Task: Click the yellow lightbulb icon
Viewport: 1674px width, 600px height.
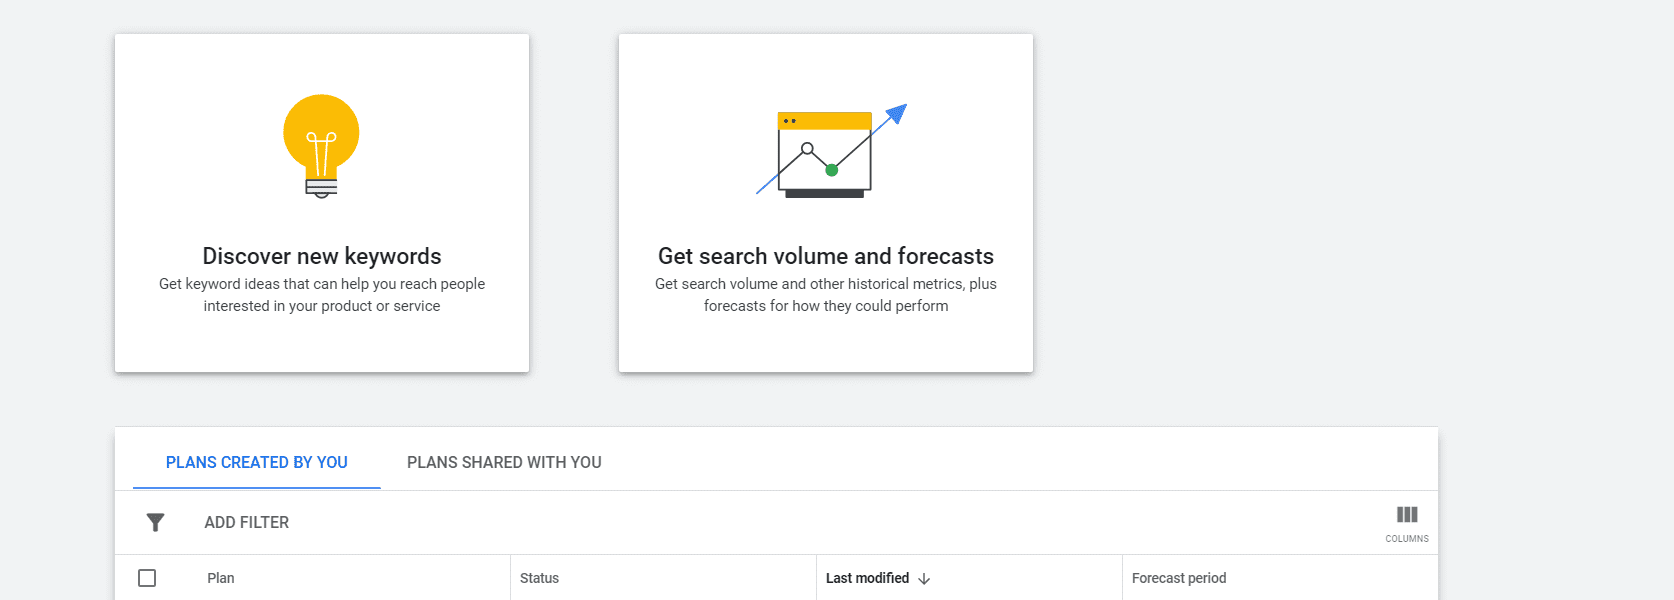Action: click(321, 146)
